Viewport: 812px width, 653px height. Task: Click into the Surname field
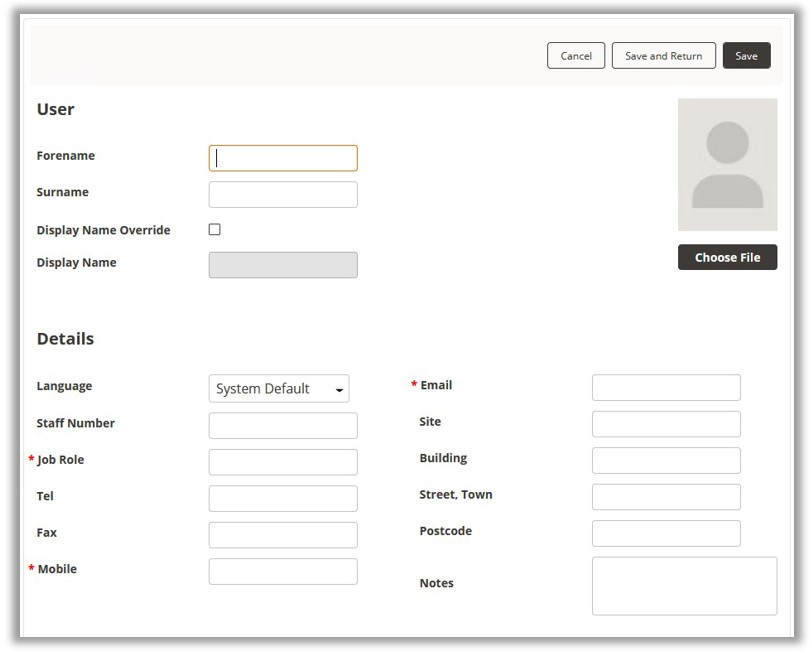[283, 194]
